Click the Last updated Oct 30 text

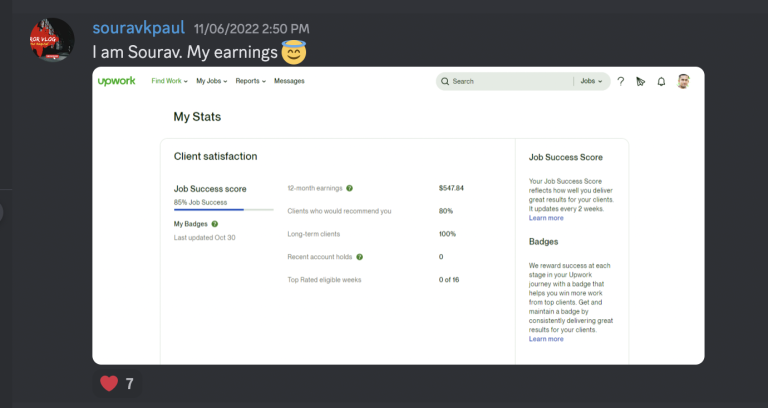(204, 238)
